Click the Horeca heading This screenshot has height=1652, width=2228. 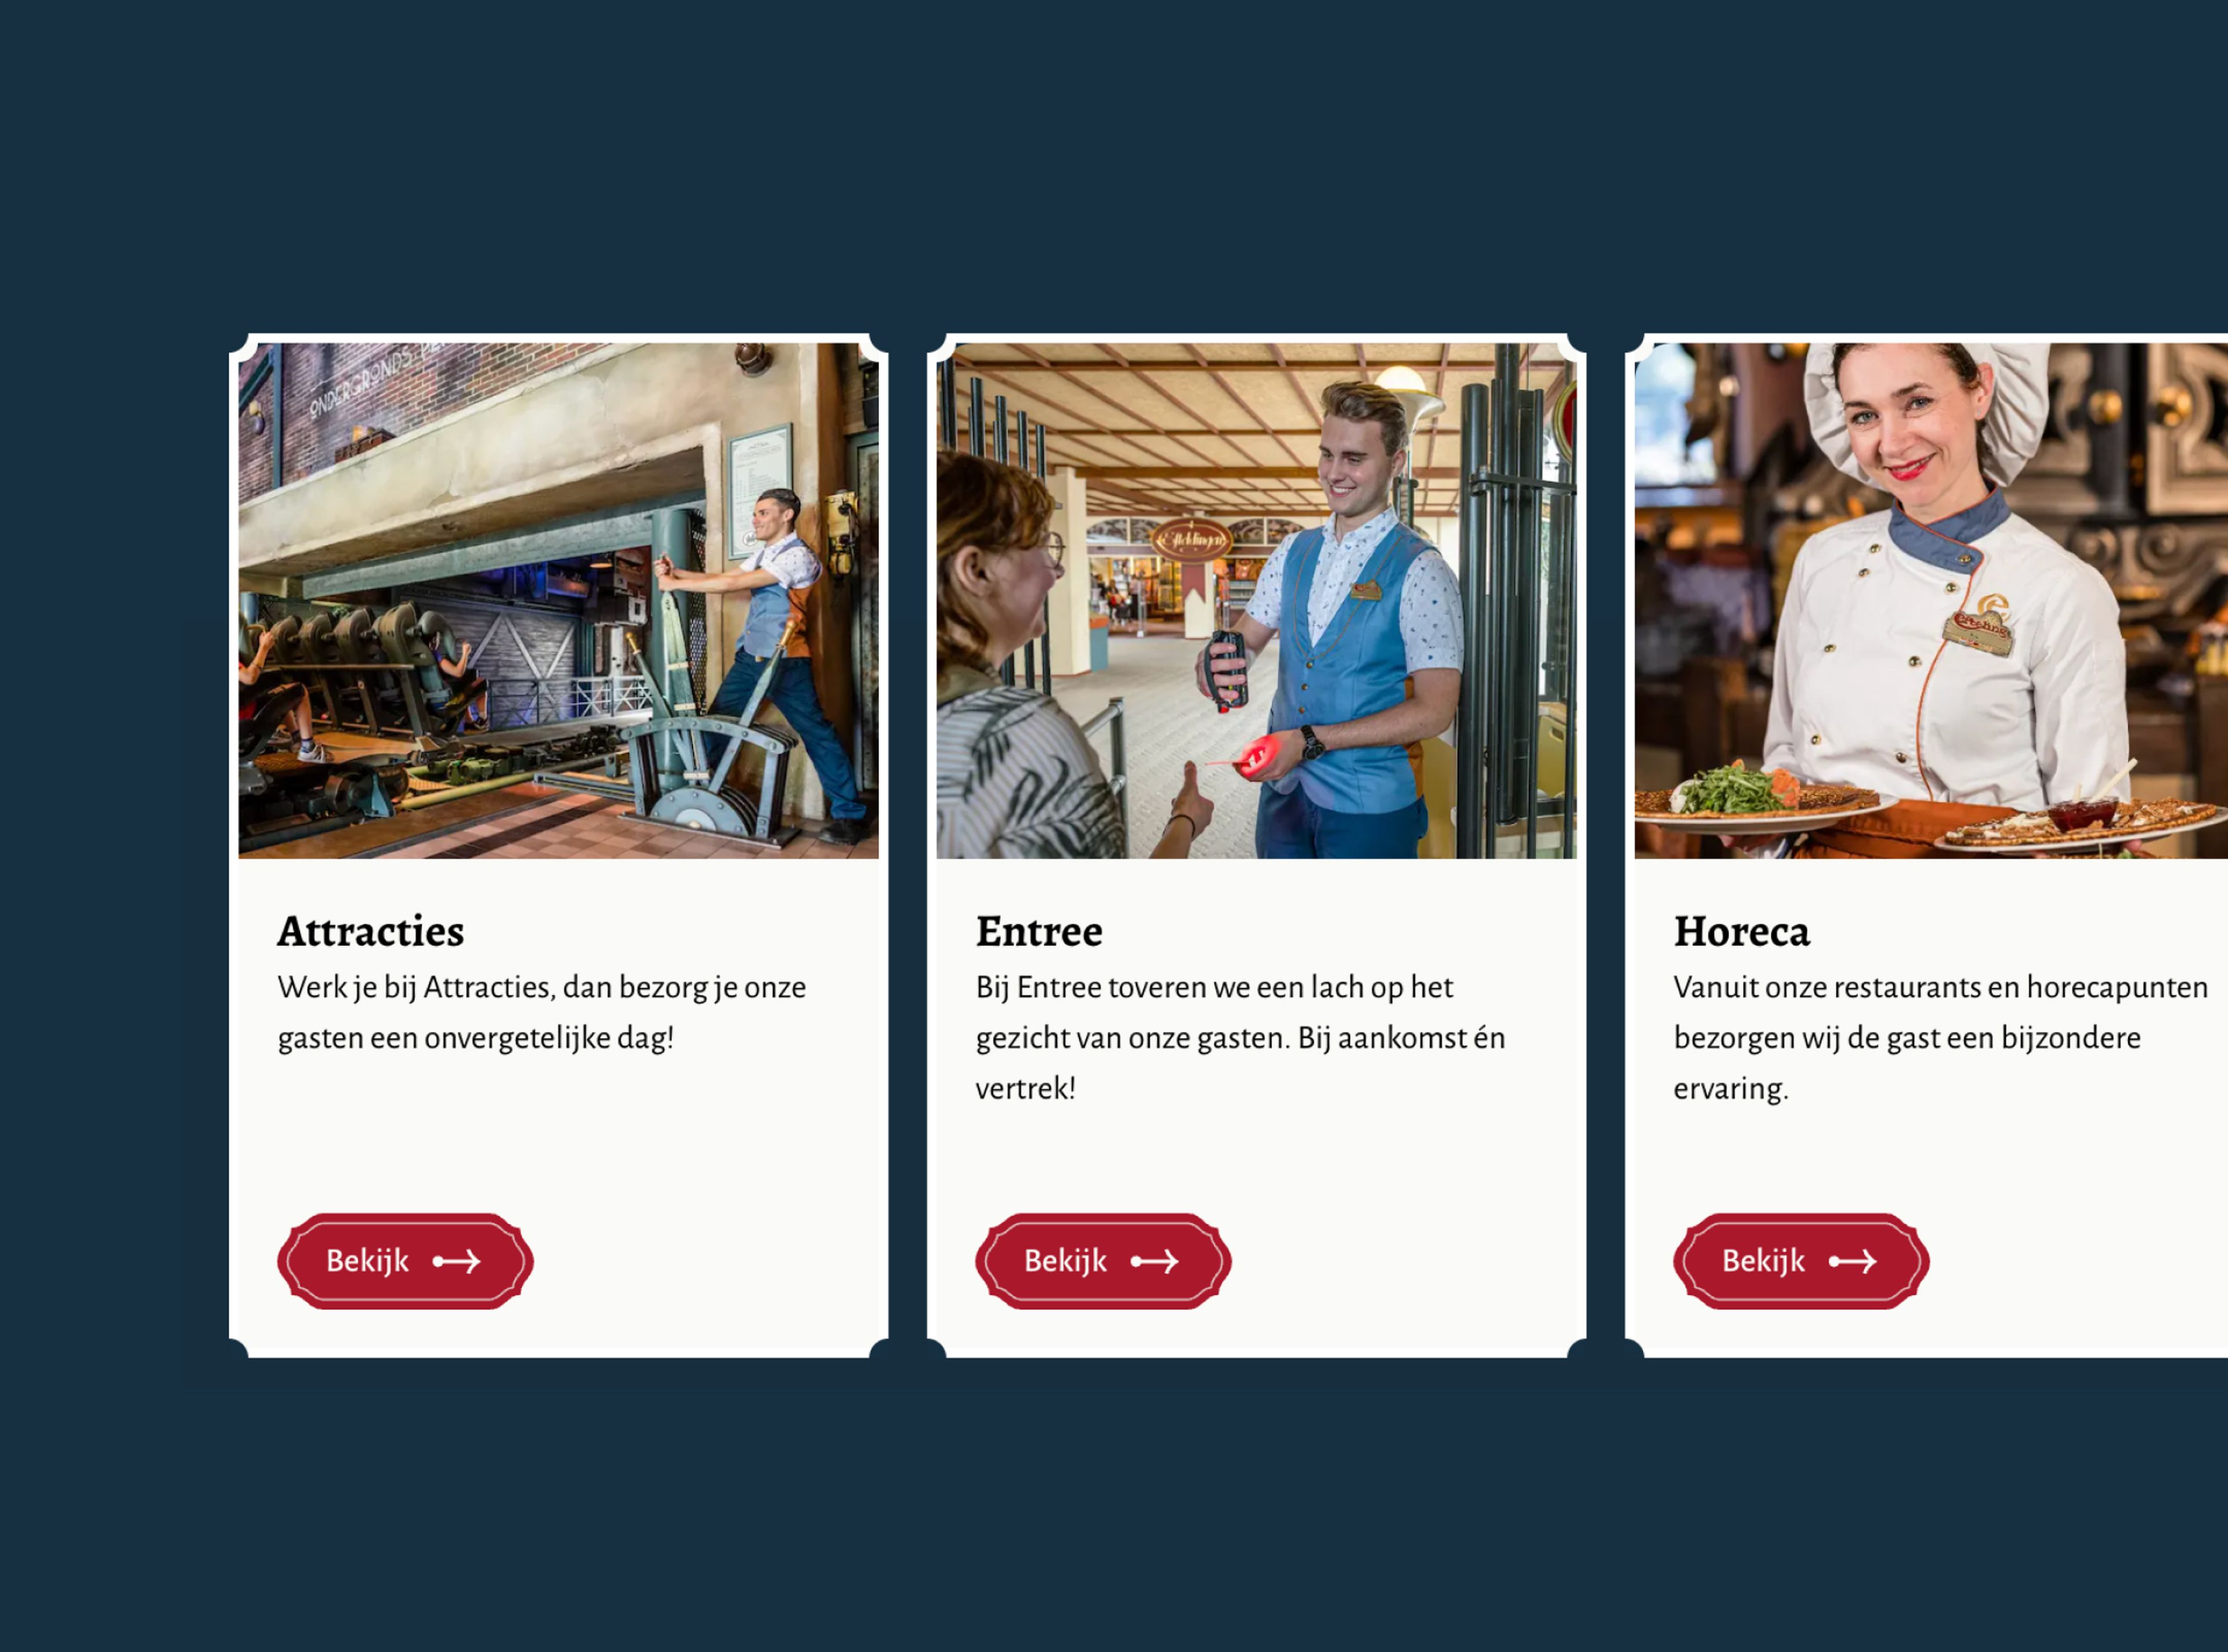(1741, 931)
